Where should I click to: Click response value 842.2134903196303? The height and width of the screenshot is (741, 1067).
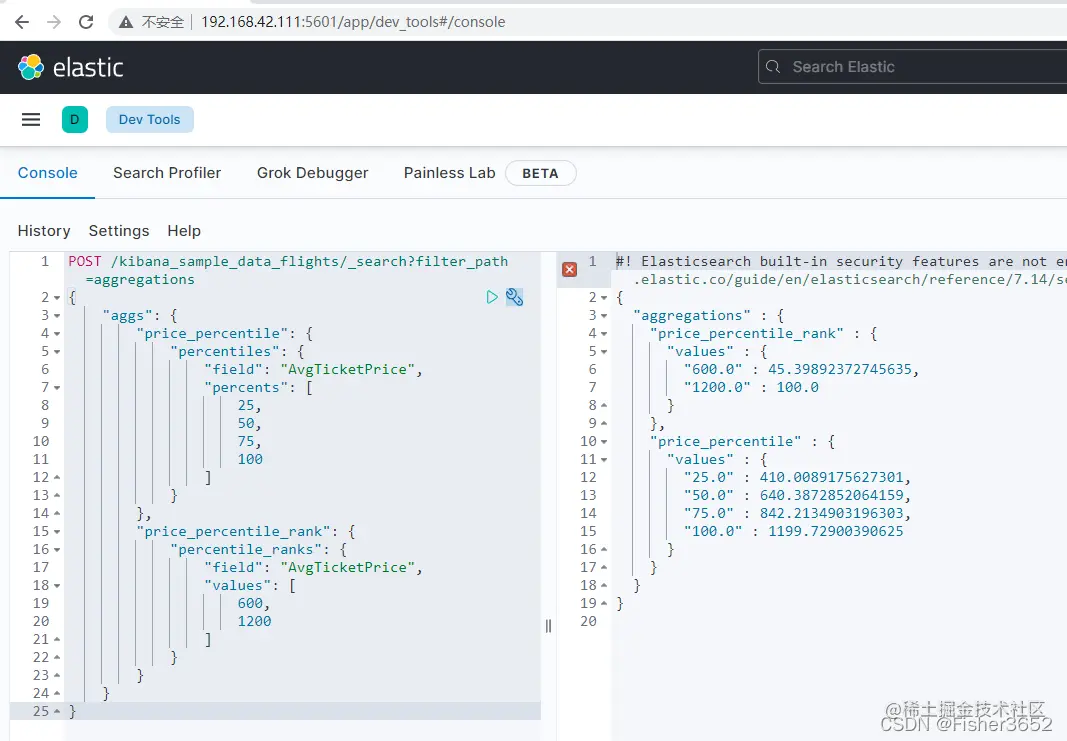coord(832,514)
